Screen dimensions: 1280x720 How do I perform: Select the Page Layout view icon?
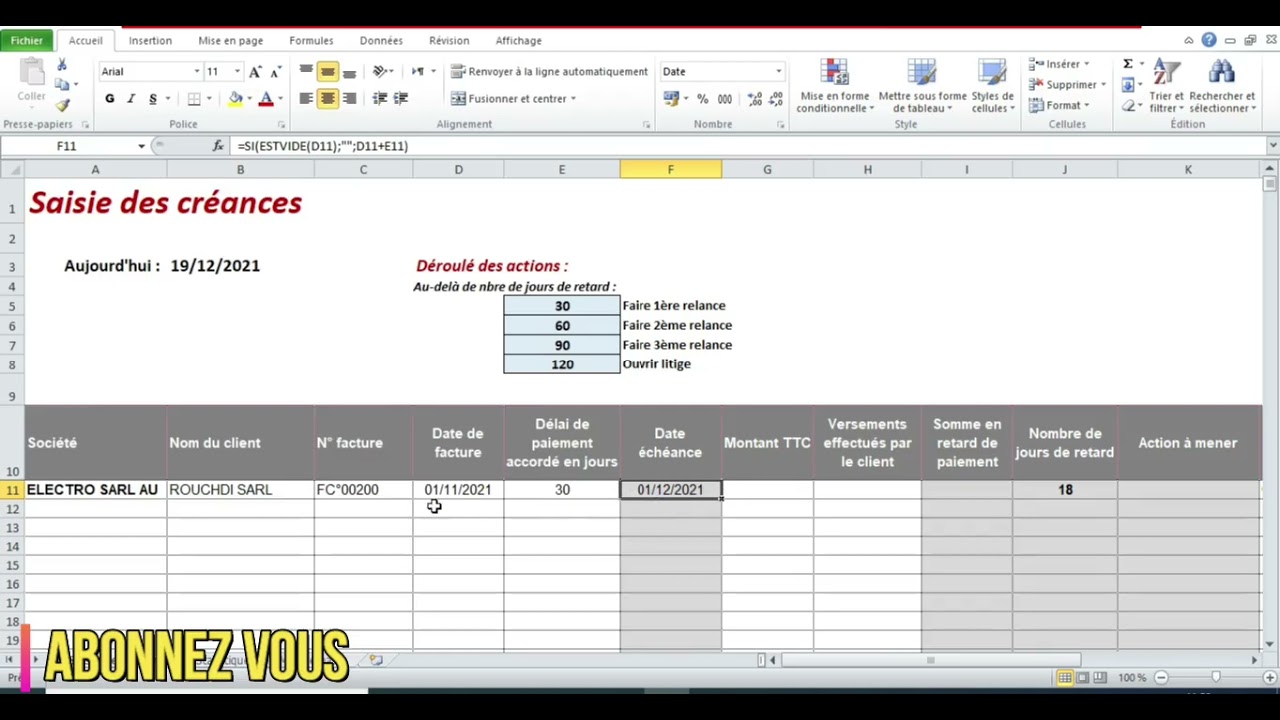point(1083,678)
